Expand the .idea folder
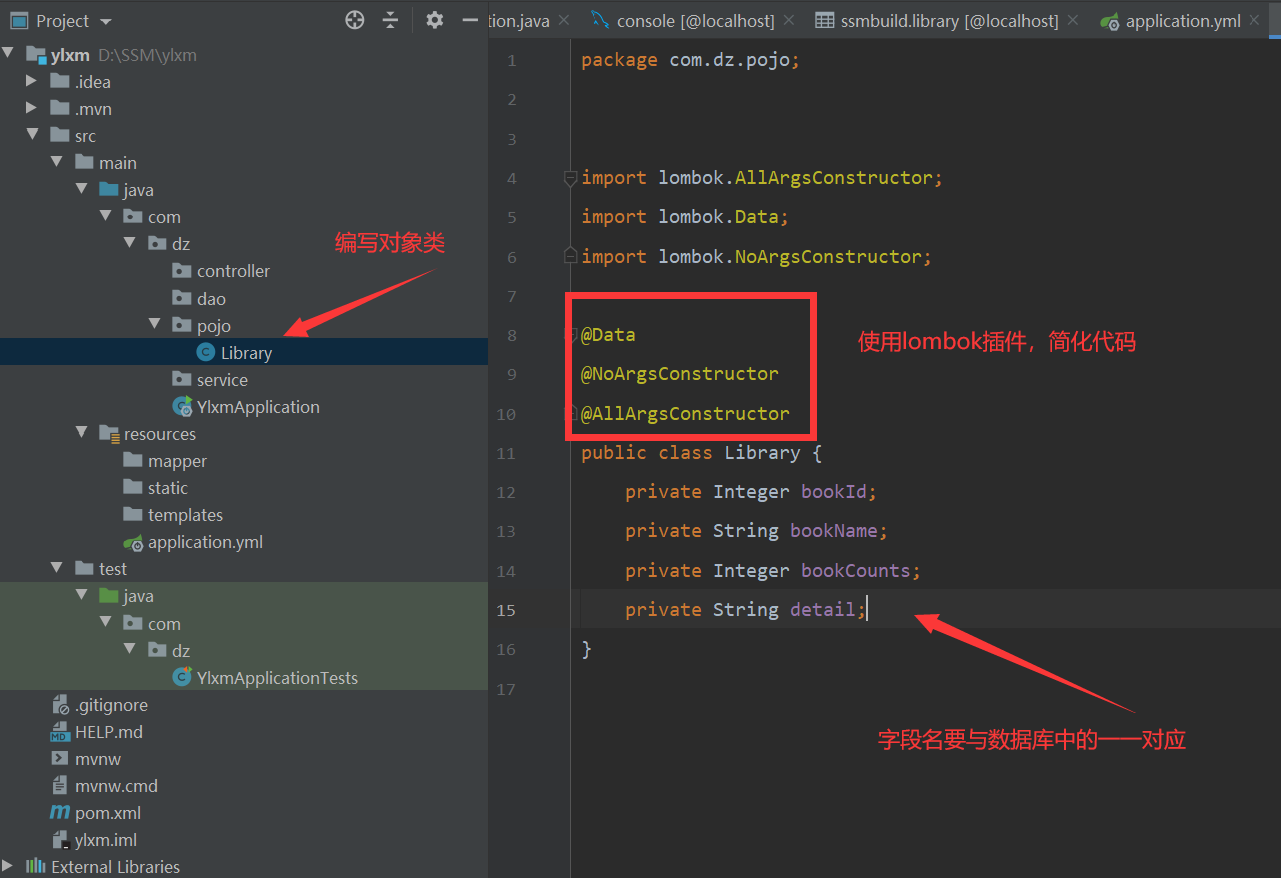This screenshot has width=1281, height=878. 32,81
